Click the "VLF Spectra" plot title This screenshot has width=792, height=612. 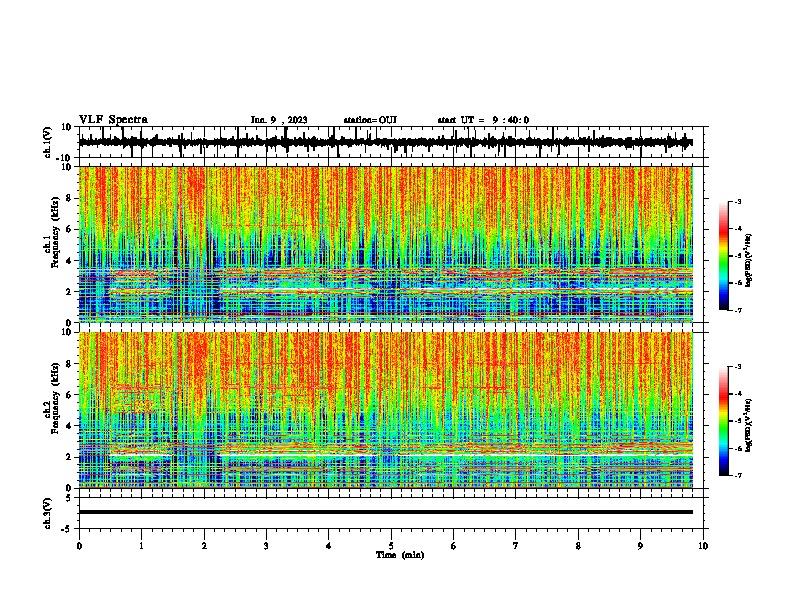click(x=113, y=120)
